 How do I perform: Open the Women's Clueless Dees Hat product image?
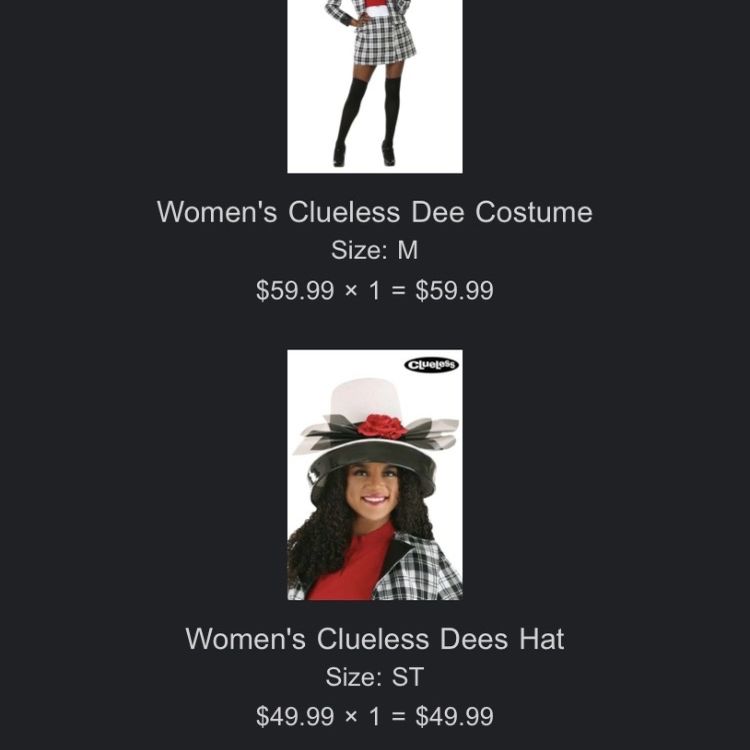click(375, 474)
